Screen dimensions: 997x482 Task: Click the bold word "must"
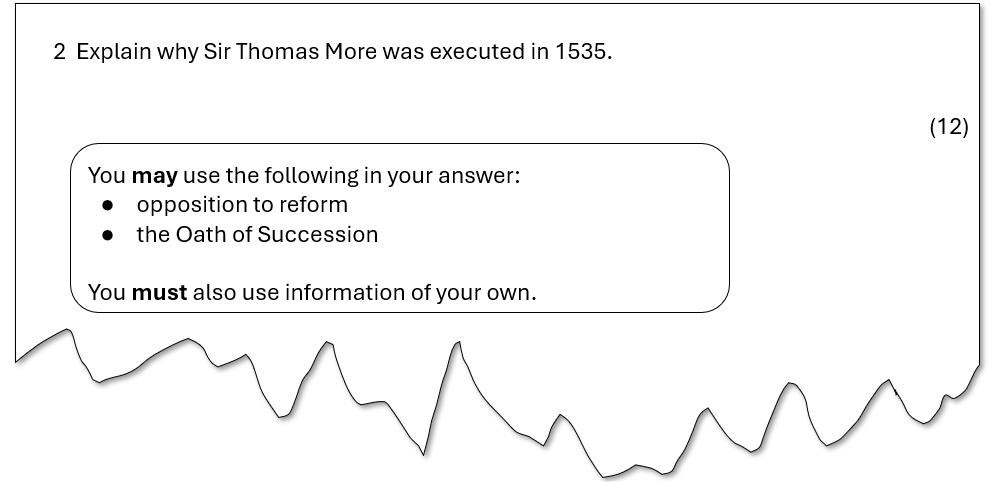[x=159, y=293]
